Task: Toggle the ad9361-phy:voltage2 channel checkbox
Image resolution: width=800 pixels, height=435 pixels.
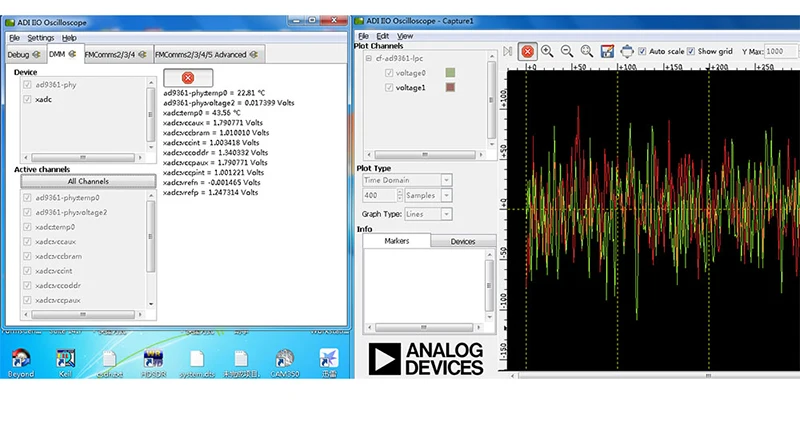Action: (x=28, y=212)
